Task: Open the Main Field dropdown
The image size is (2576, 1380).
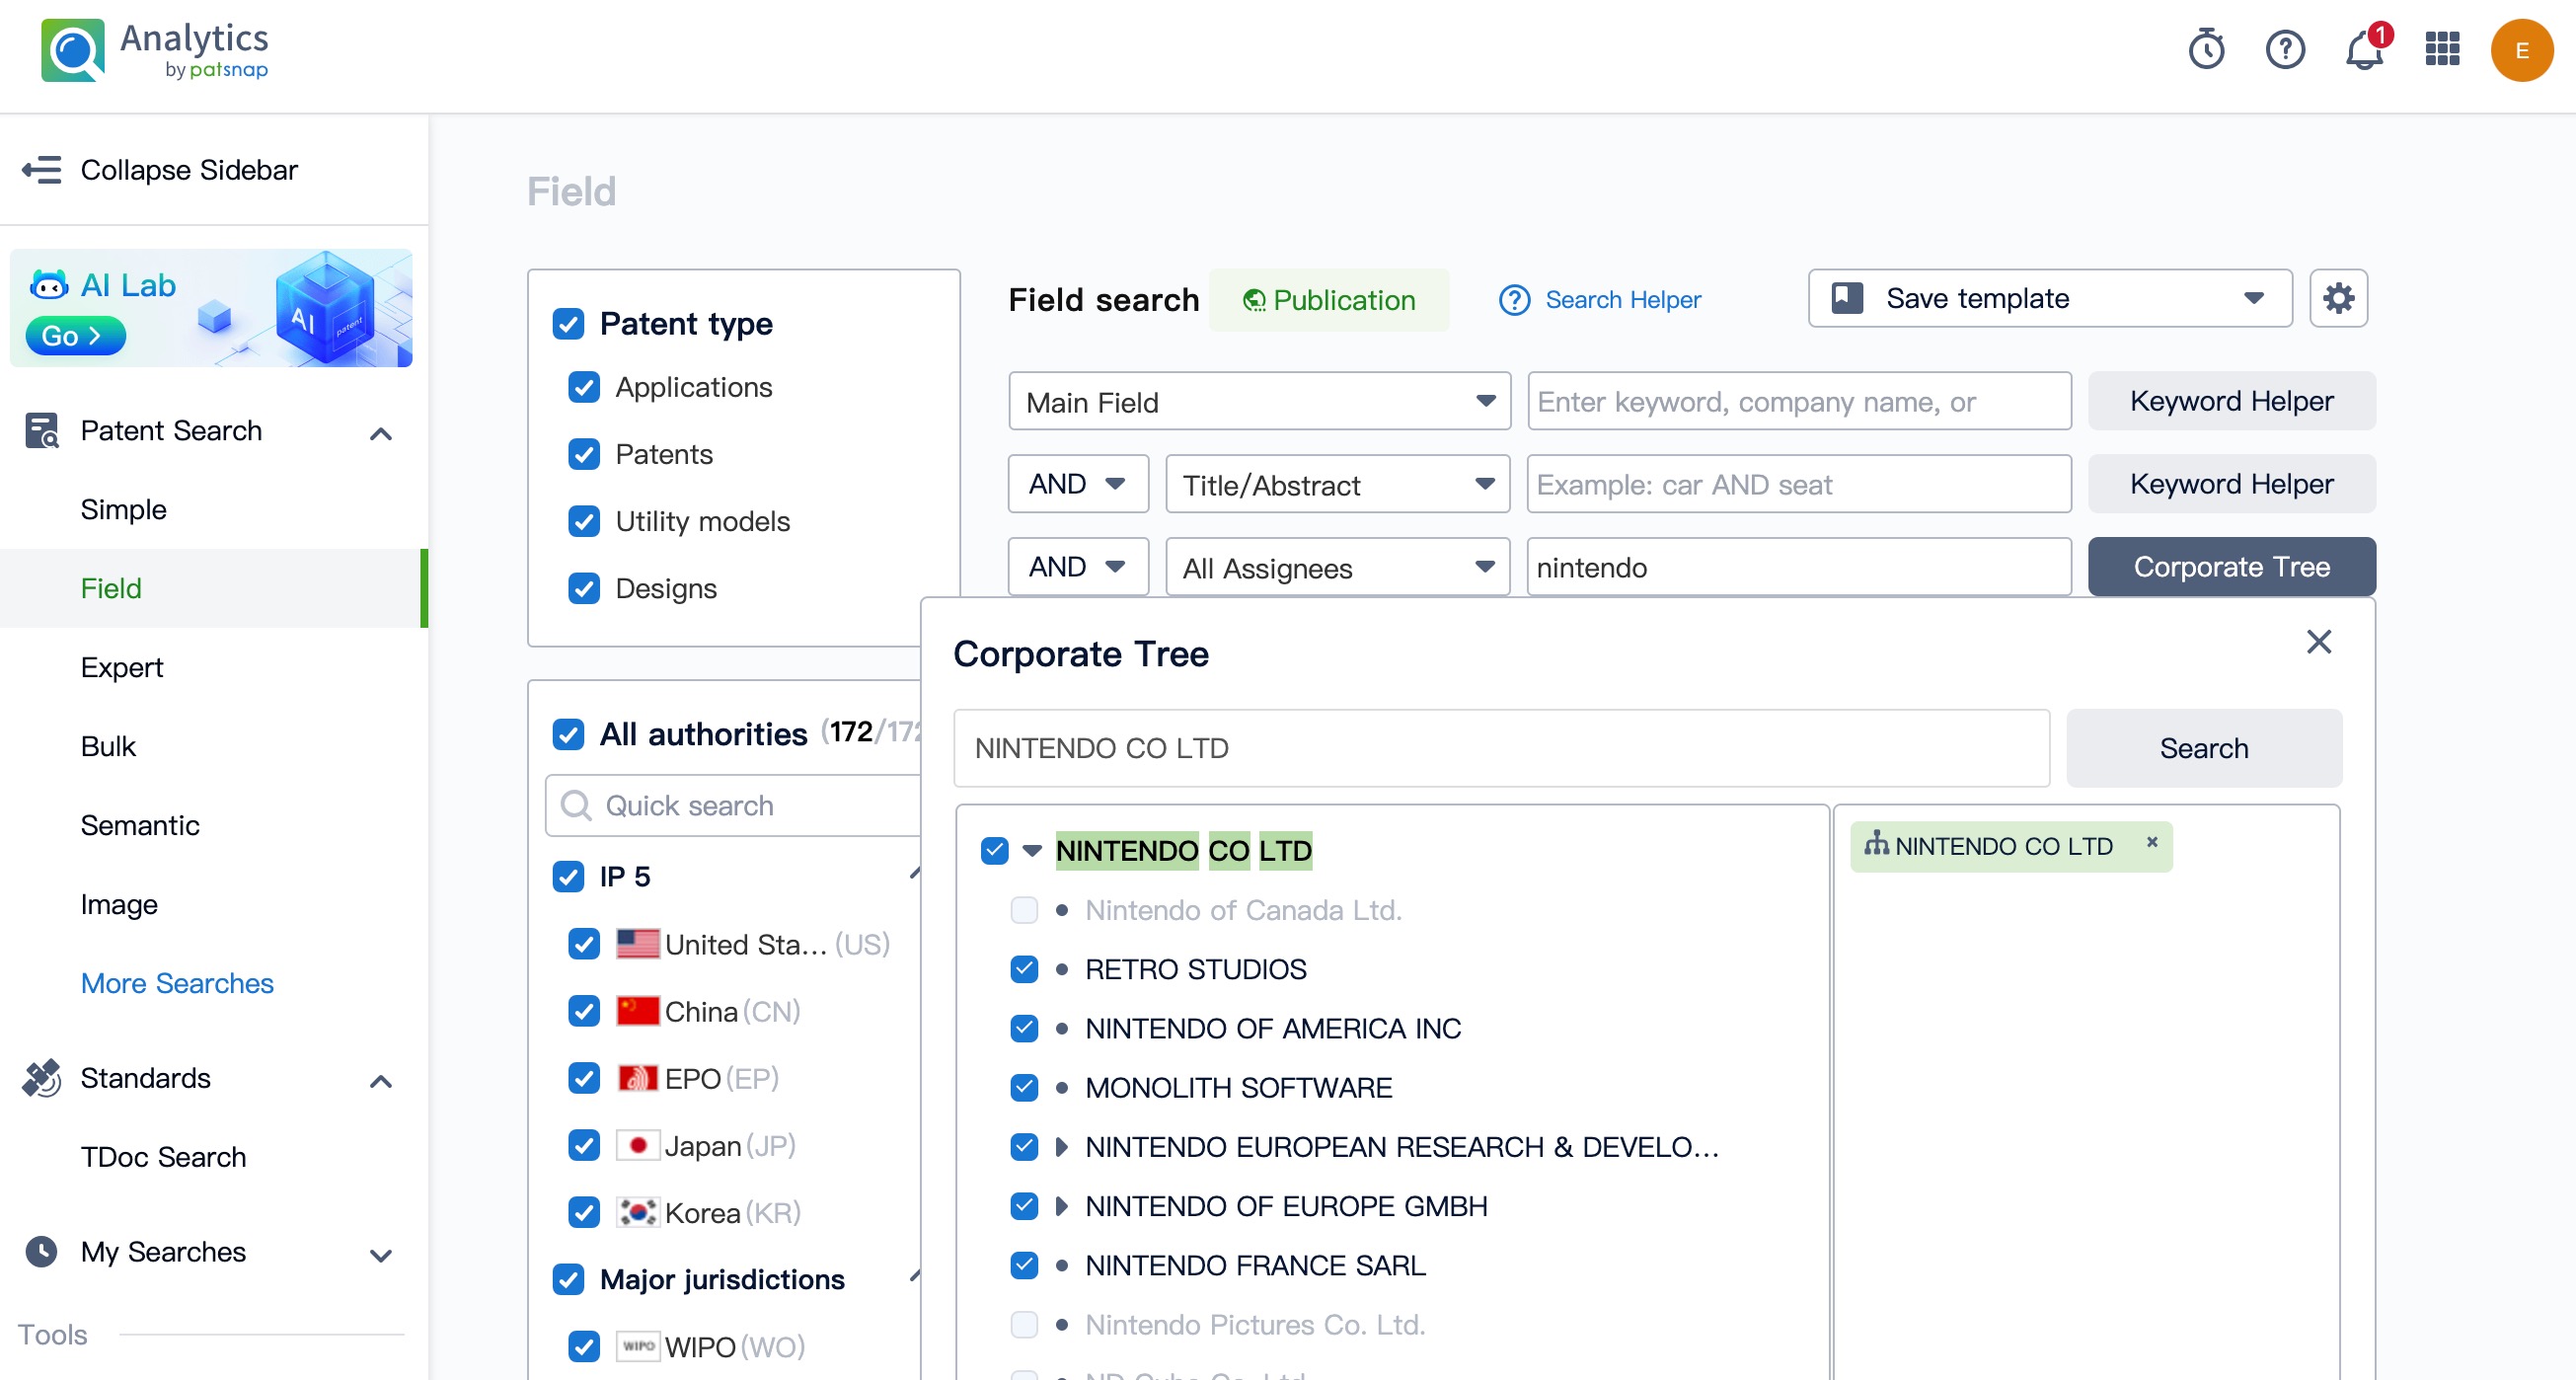Action: (x=1259, y=402)
